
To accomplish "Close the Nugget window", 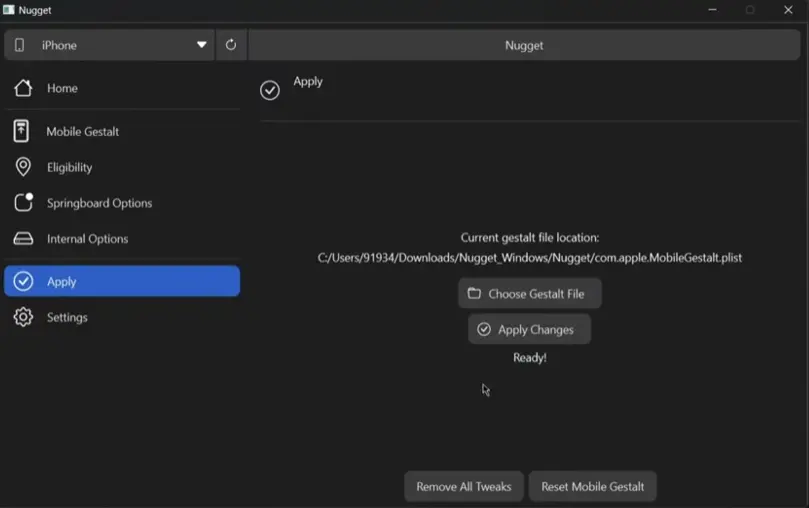I will coord(788,10).
